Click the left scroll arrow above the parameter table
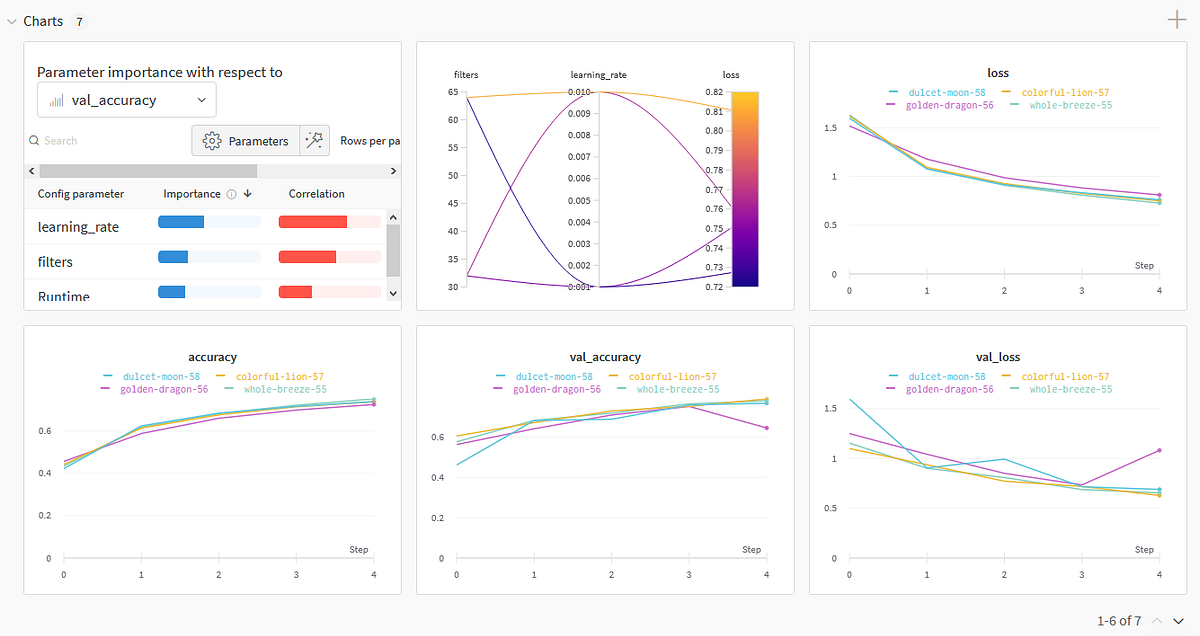1200x636 pixels. 34,170
